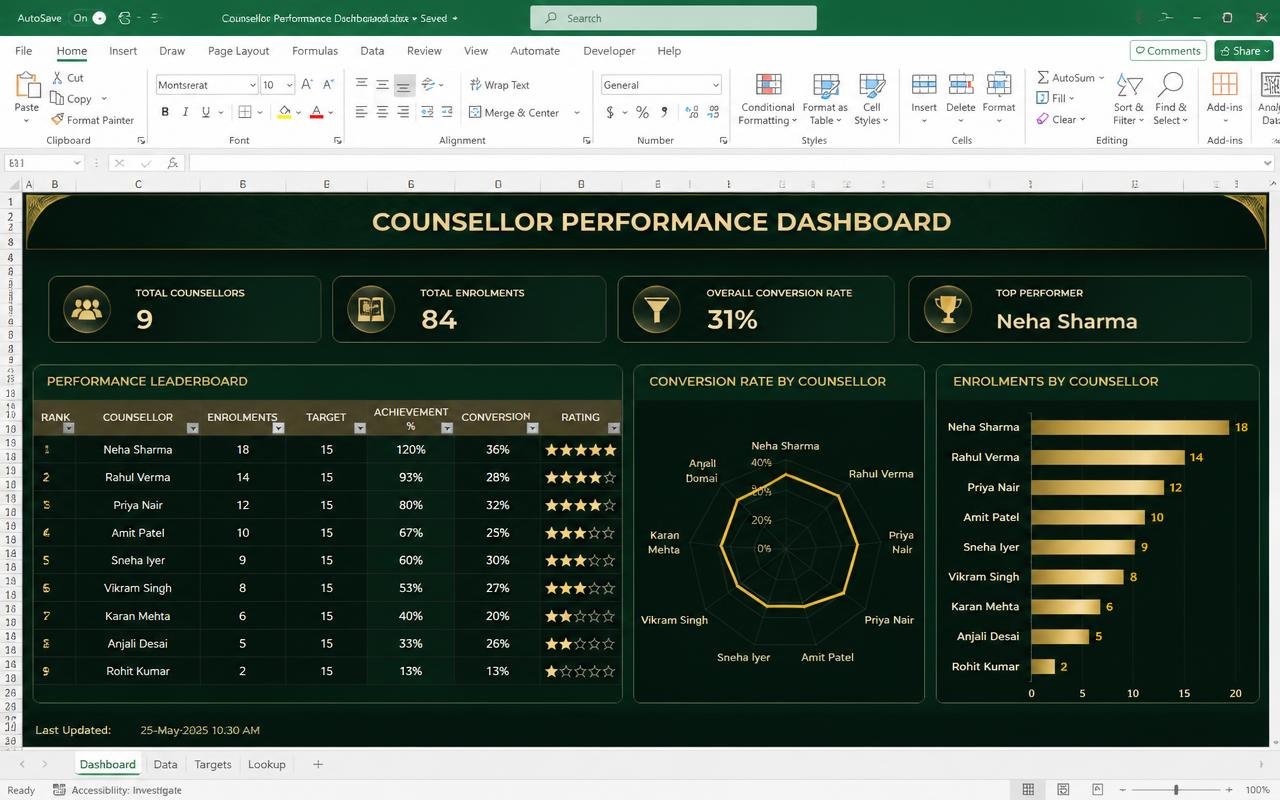Click the accounting dollar format icon

pyautogui.click(x=610, y=113)
